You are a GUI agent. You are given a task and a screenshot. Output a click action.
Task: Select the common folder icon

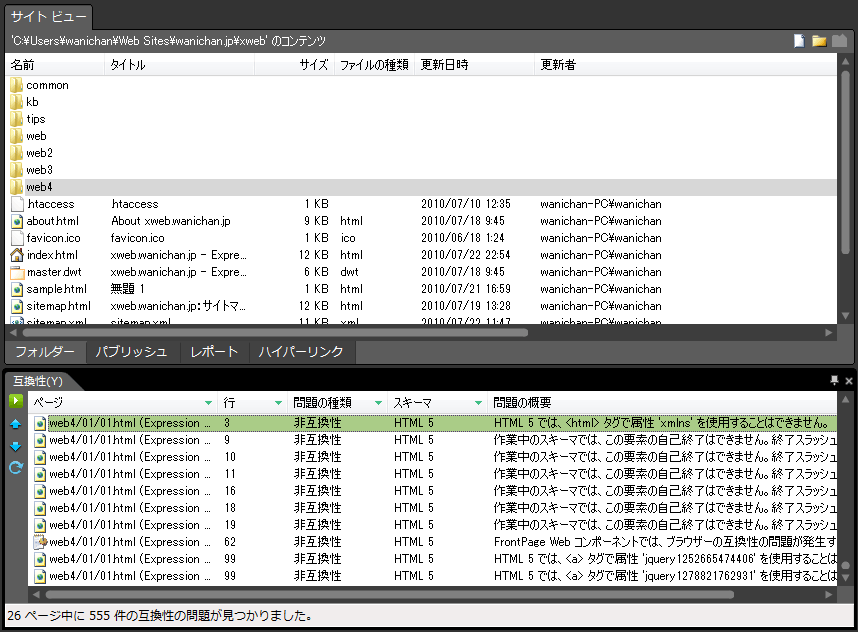(x=16, y=85)
